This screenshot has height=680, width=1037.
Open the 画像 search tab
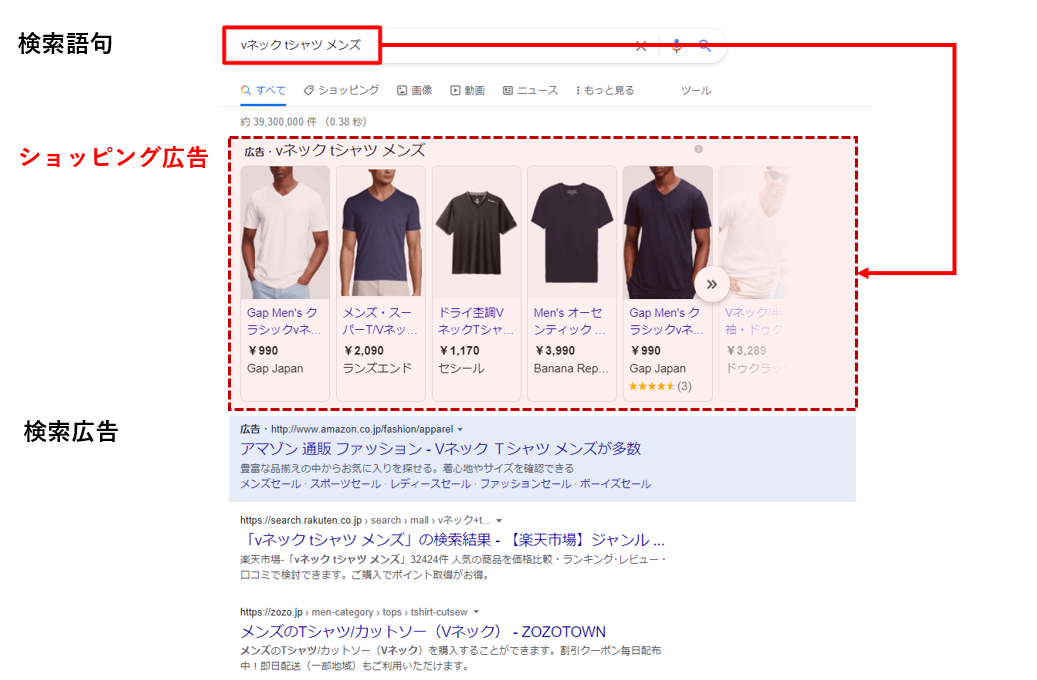pyautogui.click(x=415, y=90)
